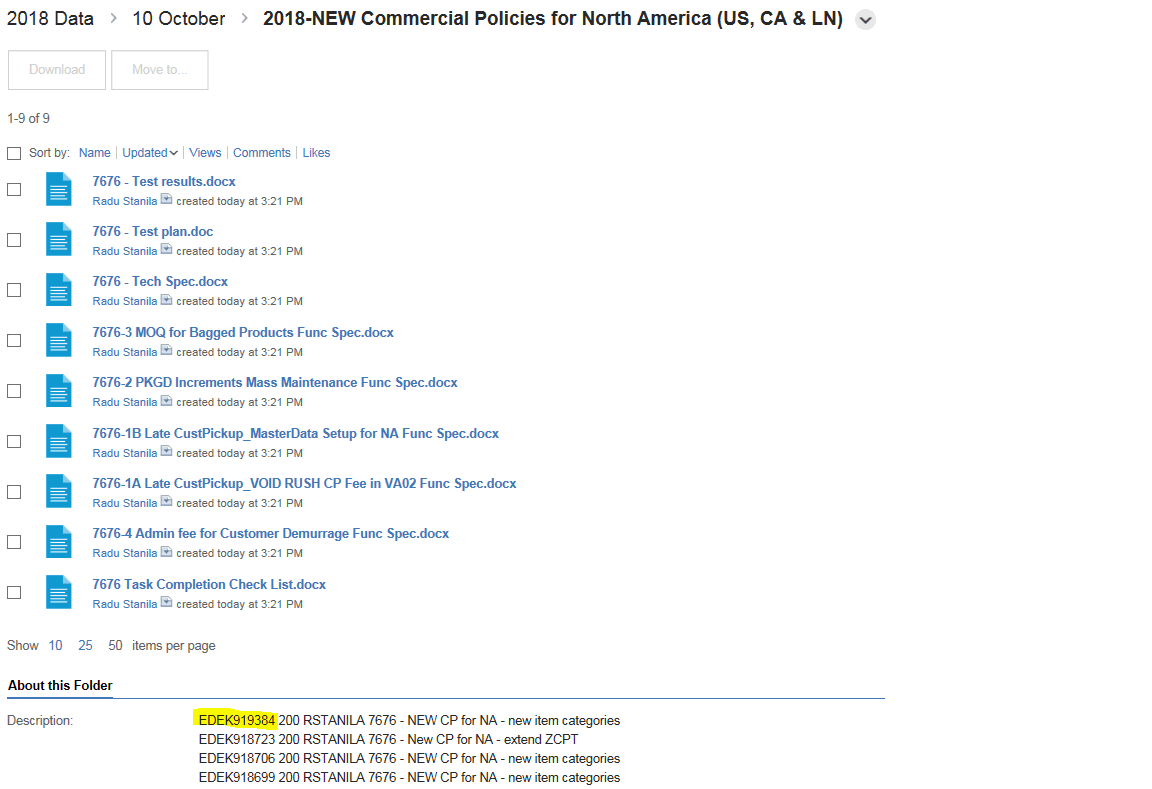
Task: Click the file icon next to 7676 - Test plan.doc
Action: (x=59, y=239)
